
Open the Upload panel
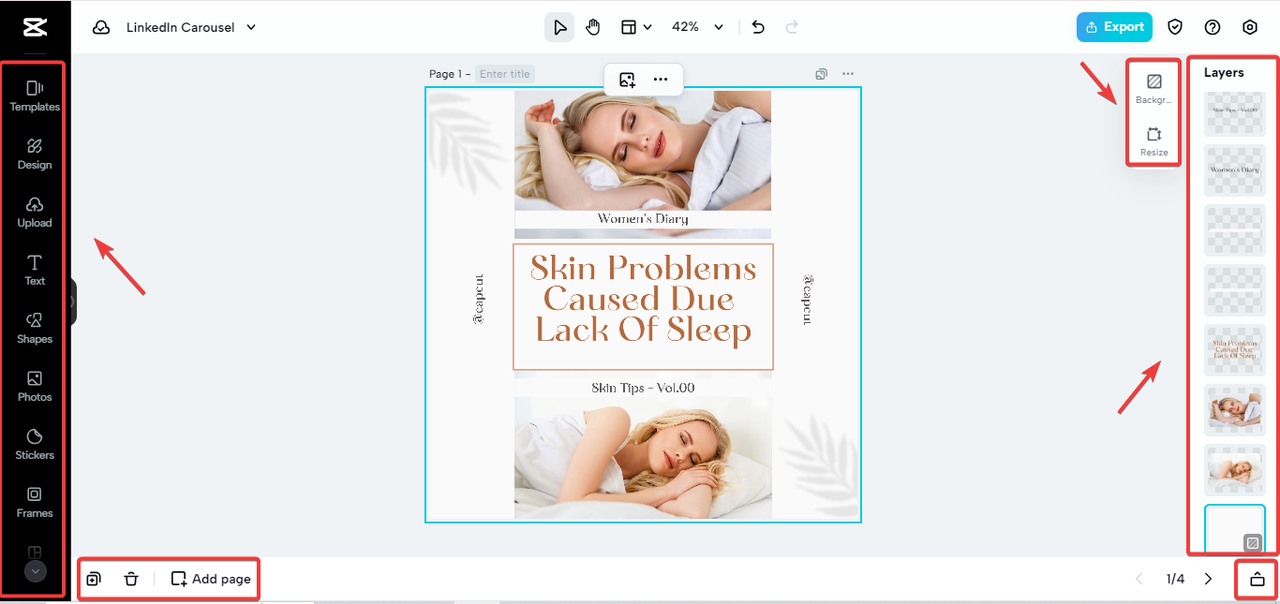click(35, 212)
